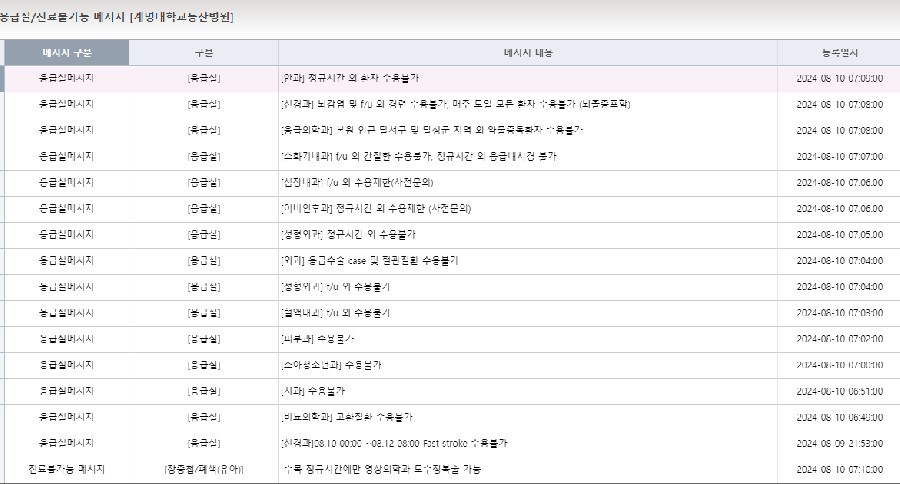
Task: Click the 메시지 구분 column header
Action: (x=66, y=52)
